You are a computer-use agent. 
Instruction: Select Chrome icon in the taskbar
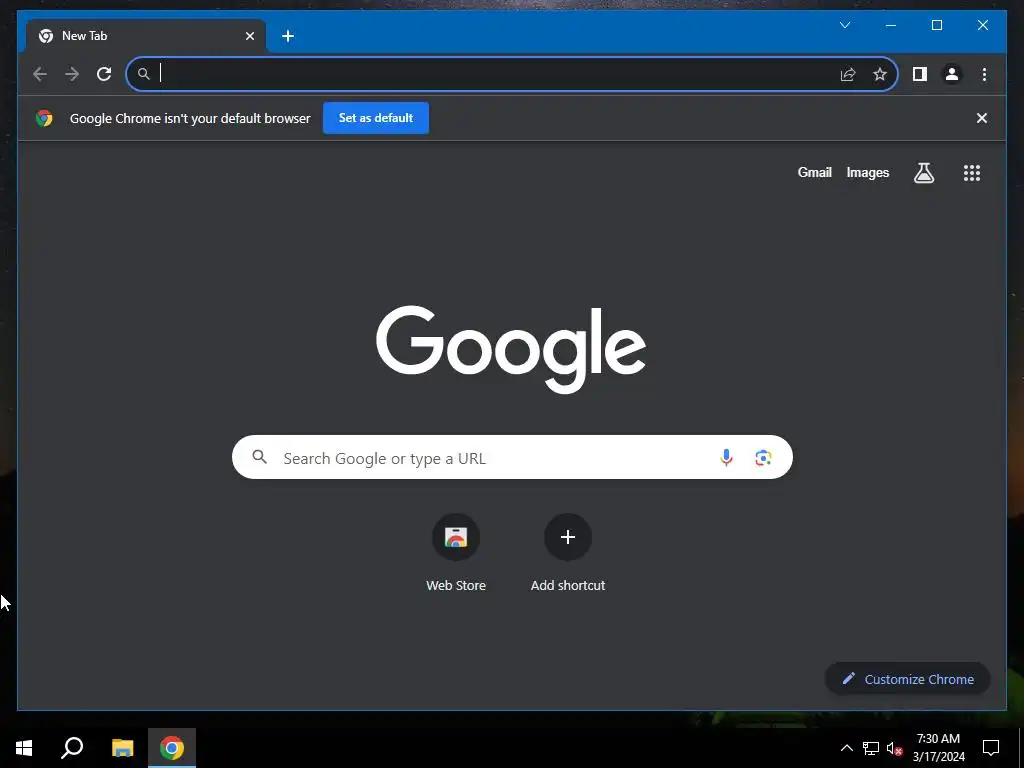pos(172,748)
